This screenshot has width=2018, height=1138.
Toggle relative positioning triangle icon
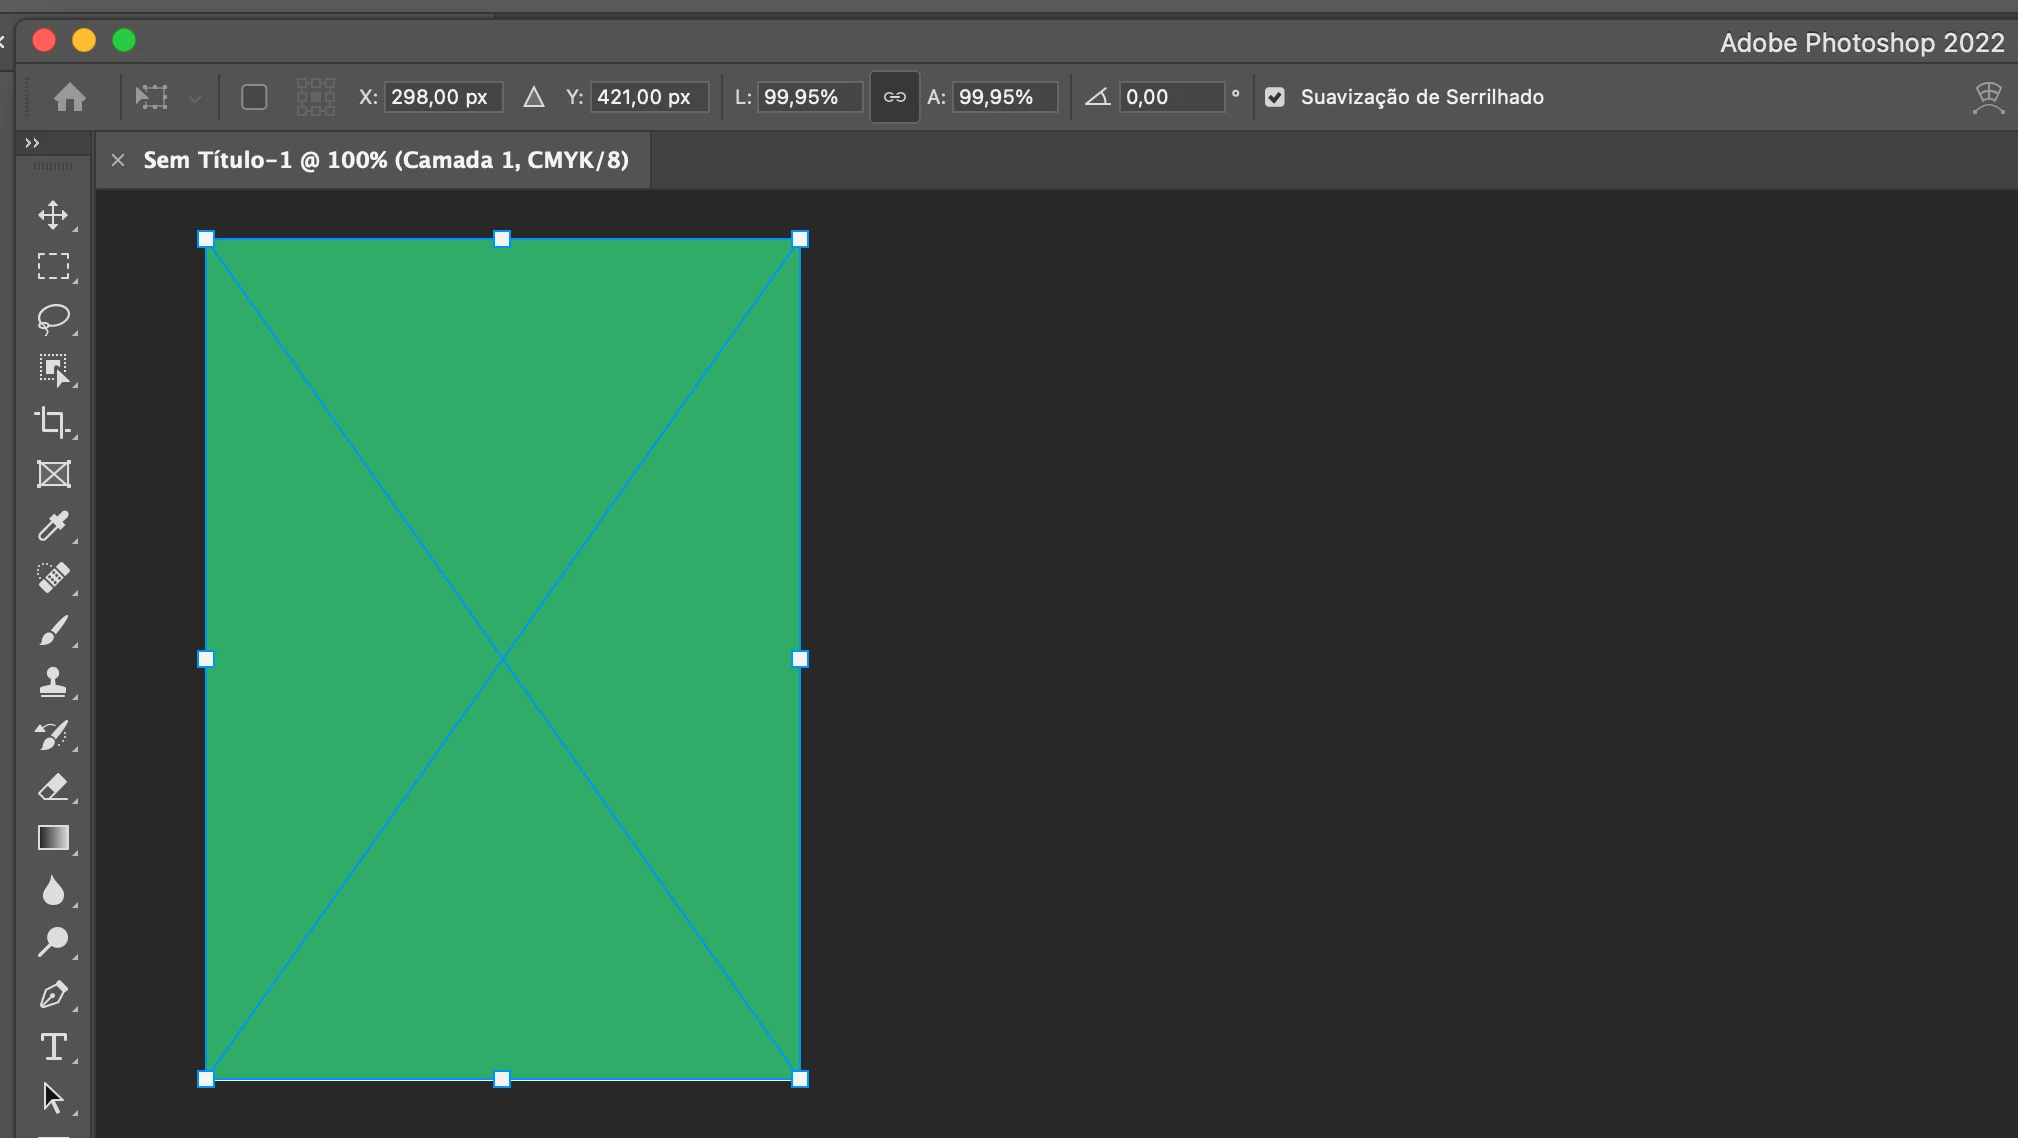534,97
